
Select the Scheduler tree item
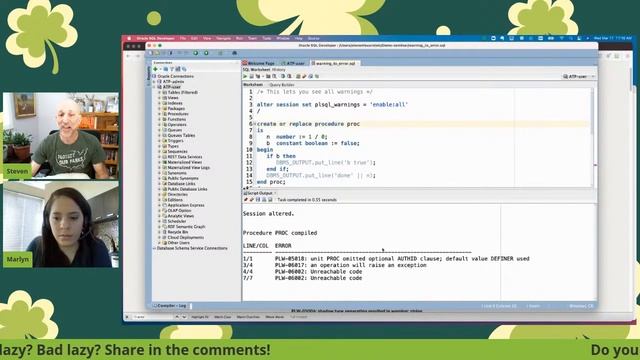[177, 221]
